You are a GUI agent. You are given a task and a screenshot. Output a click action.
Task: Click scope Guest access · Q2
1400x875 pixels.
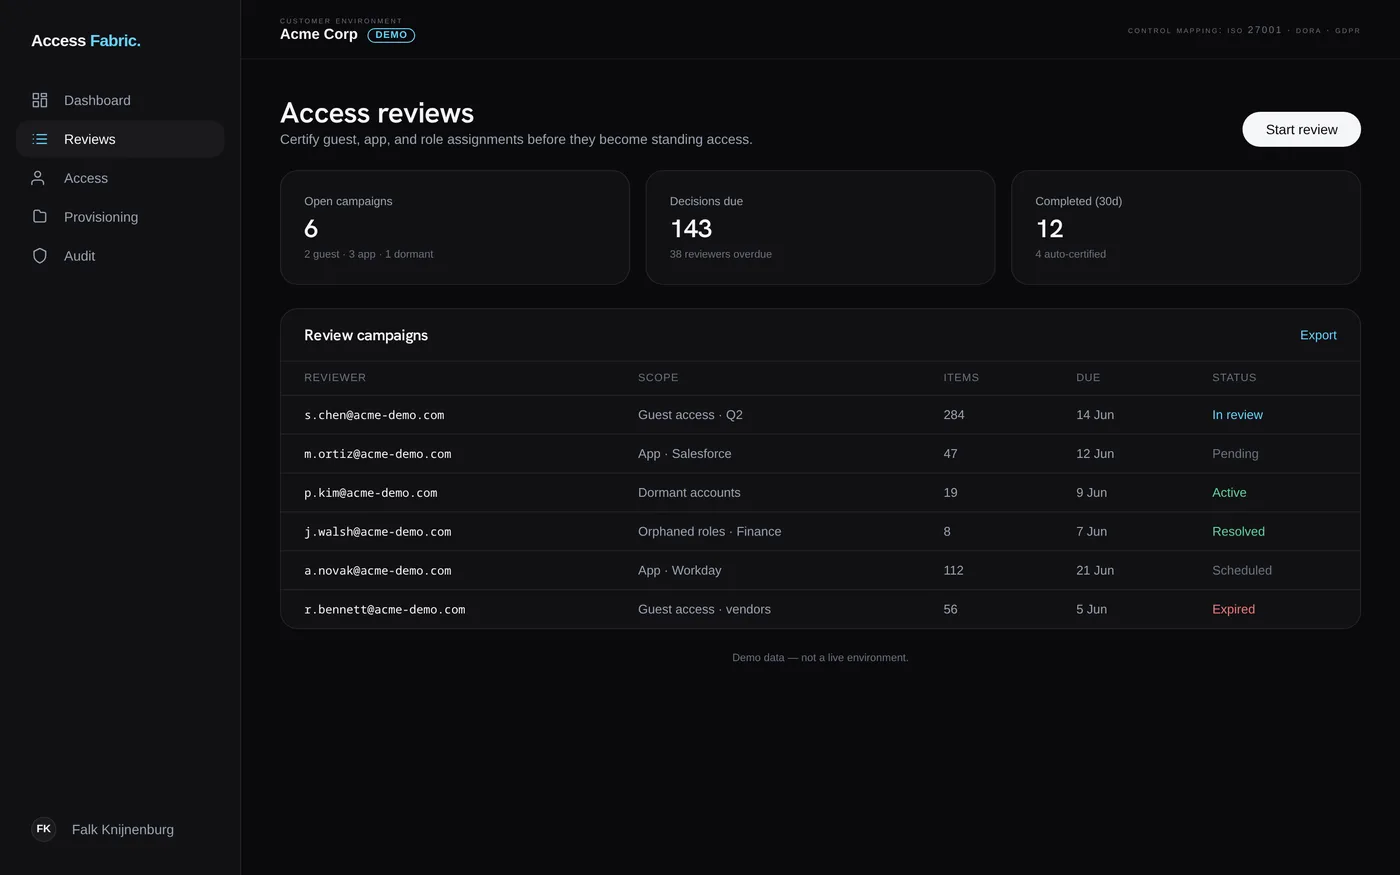690,415
